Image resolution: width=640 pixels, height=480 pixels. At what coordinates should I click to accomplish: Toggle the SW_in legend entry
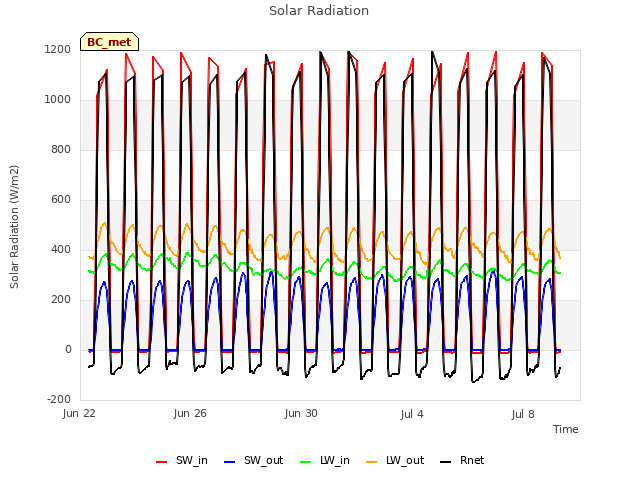click(182, 461)
